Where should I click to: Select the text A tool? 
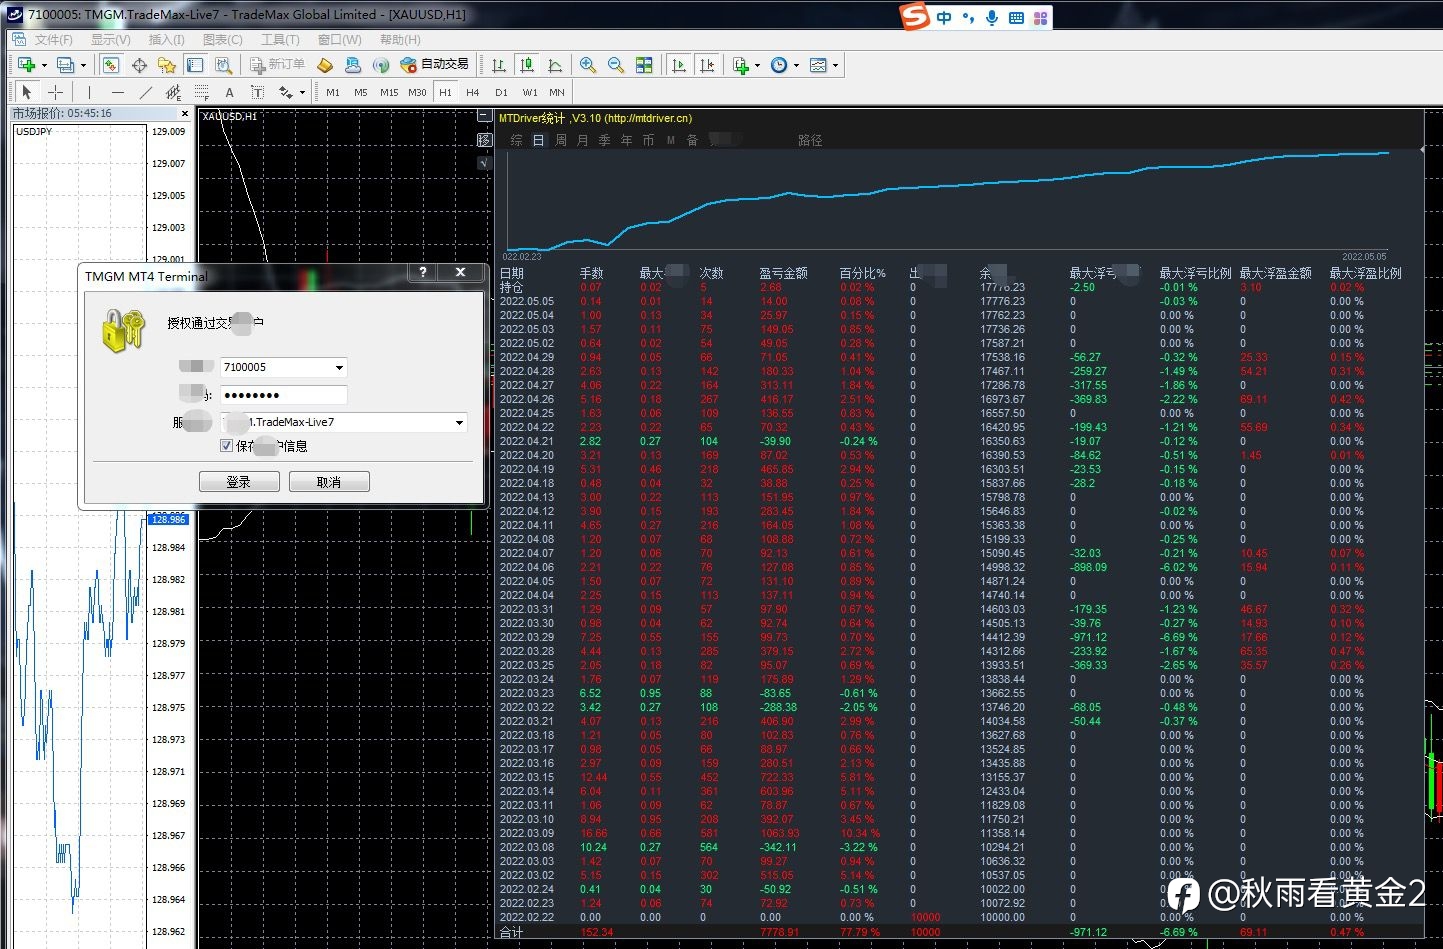[x=229, y=92]
